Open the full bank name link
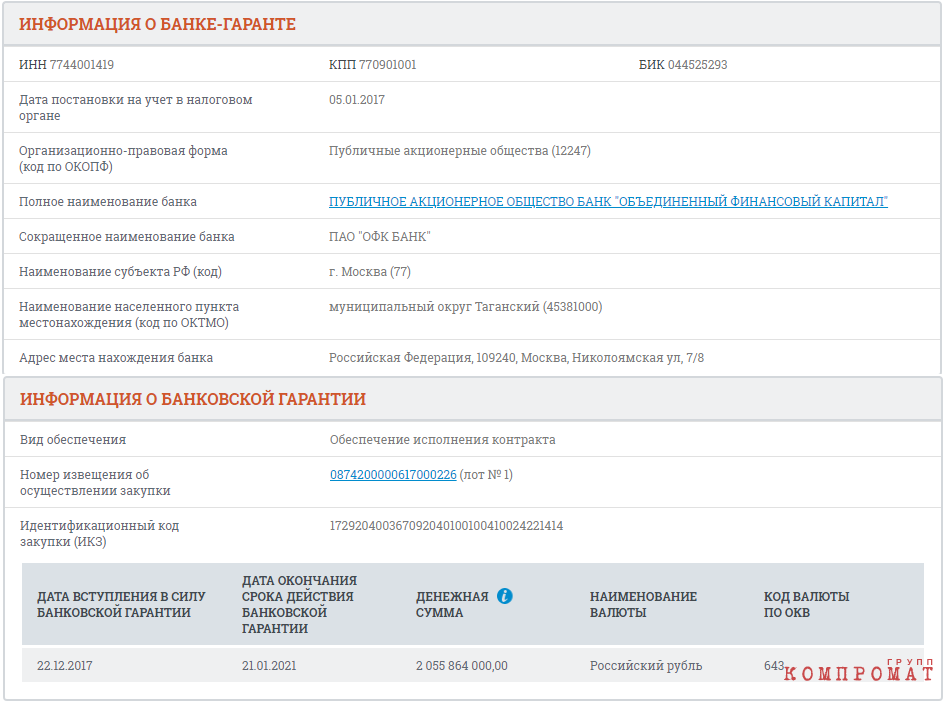The height and width of the screenshot is (701, 944). pyautogui.click(x=608, y=202)
